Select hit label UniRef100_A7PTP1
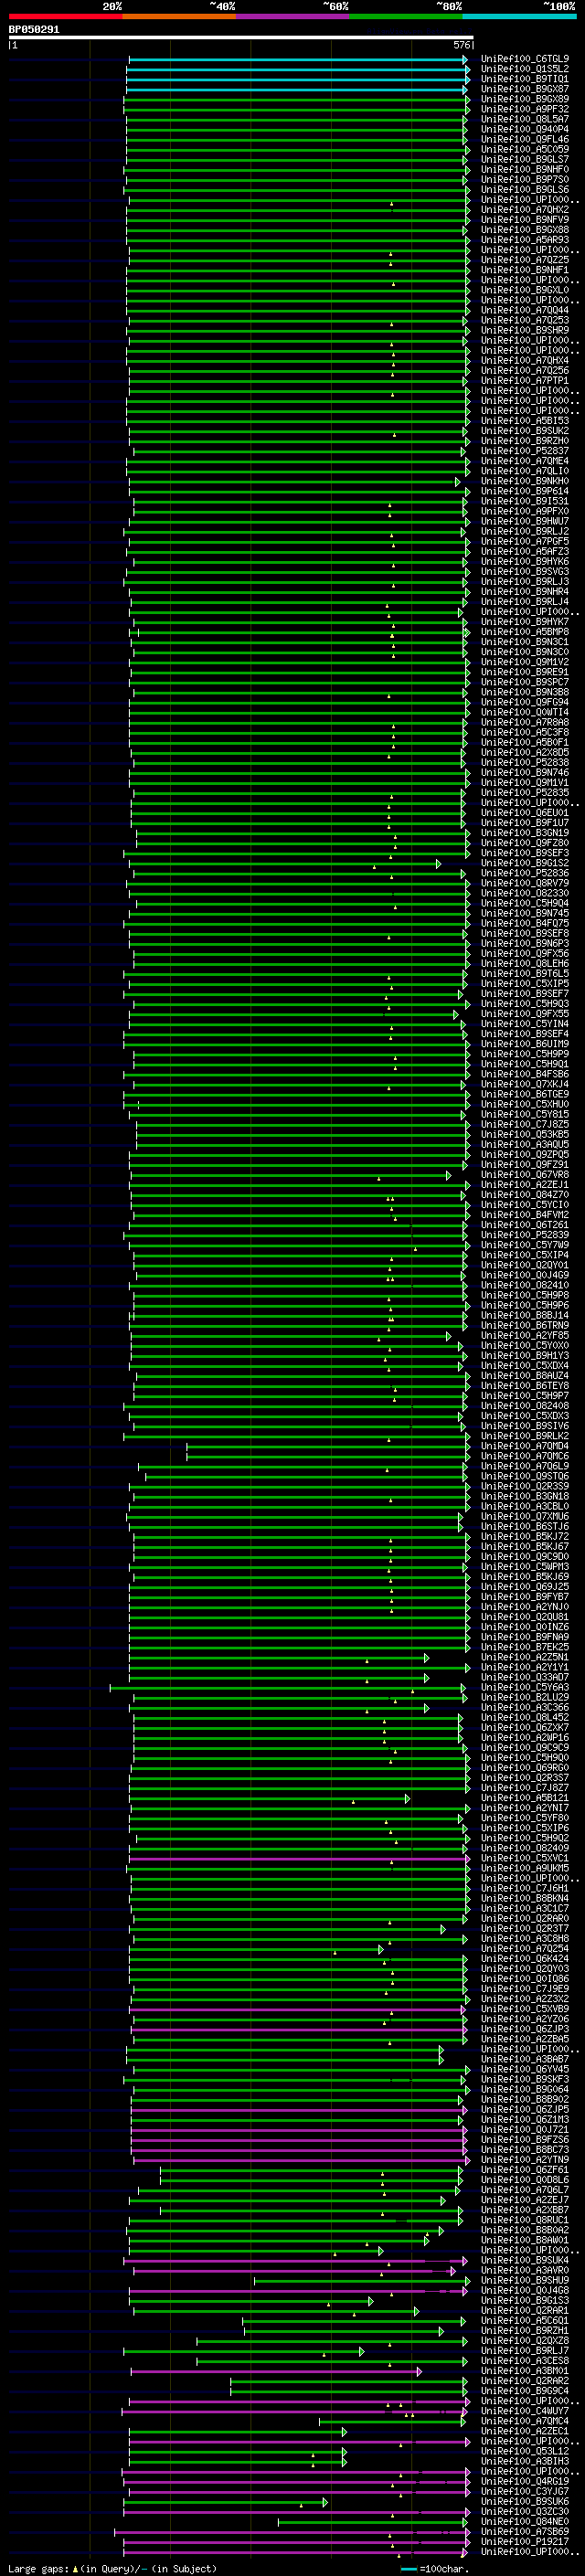 tap(525, 380)
